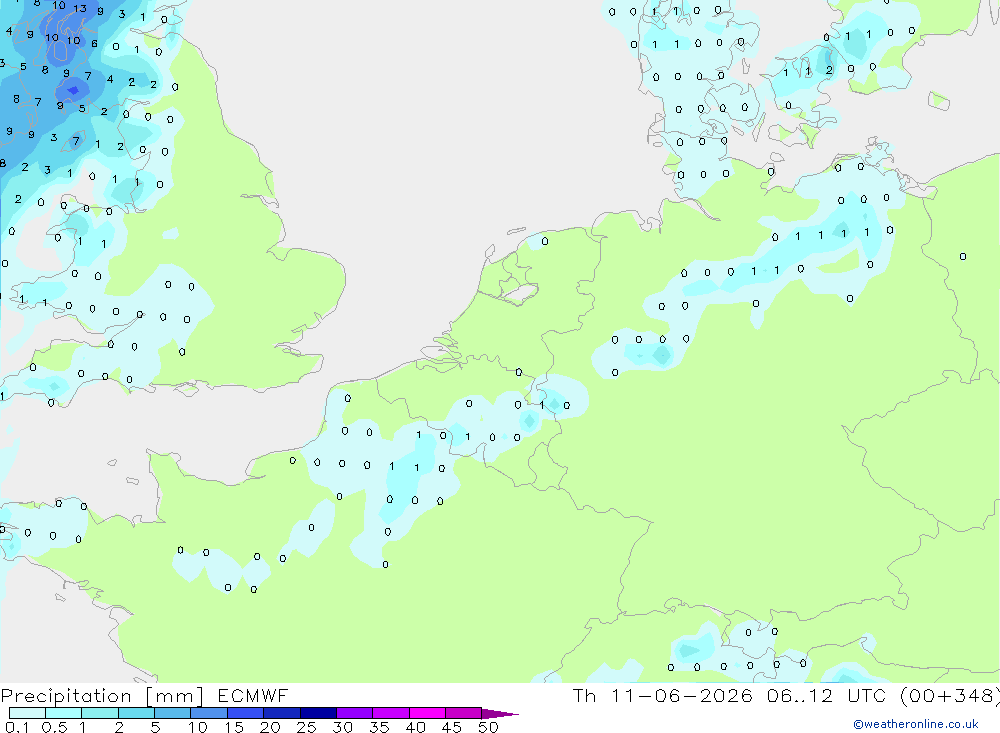Click the 0.1–0.5 mm palest cyan legend swatch
Image resolution: width=1000 pixels, height=733 pixels.
[27, 713]
